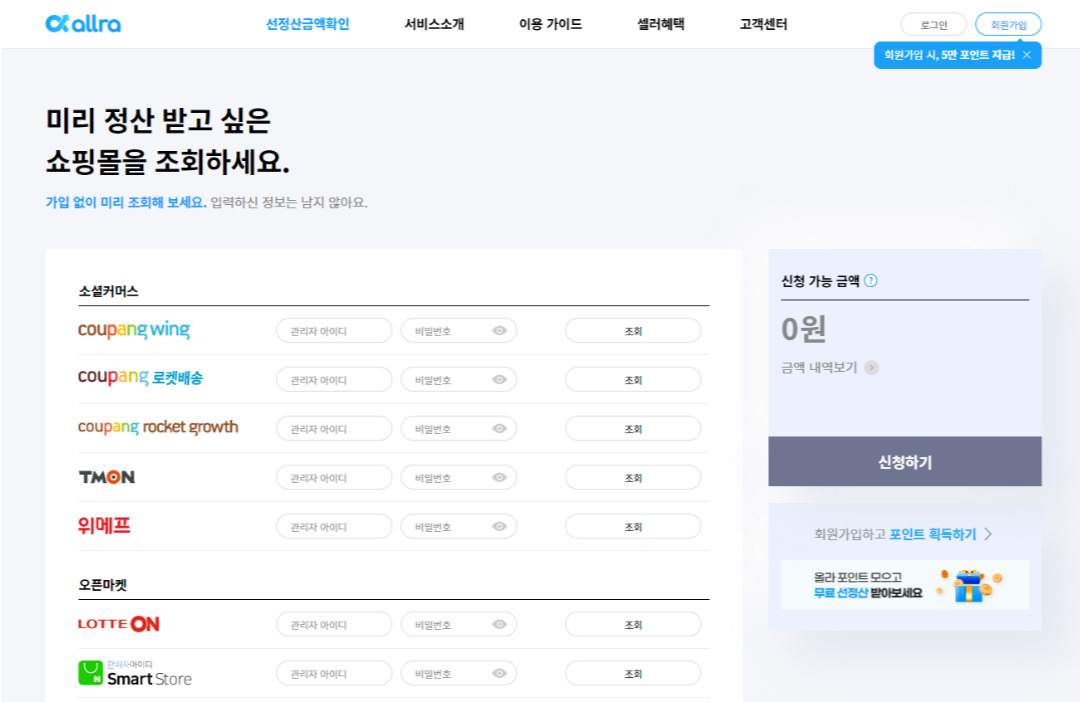The width and height of the screenshot is (1080, 702).
Task: Click the LOTTE ON logo
Action: (118, 624)
